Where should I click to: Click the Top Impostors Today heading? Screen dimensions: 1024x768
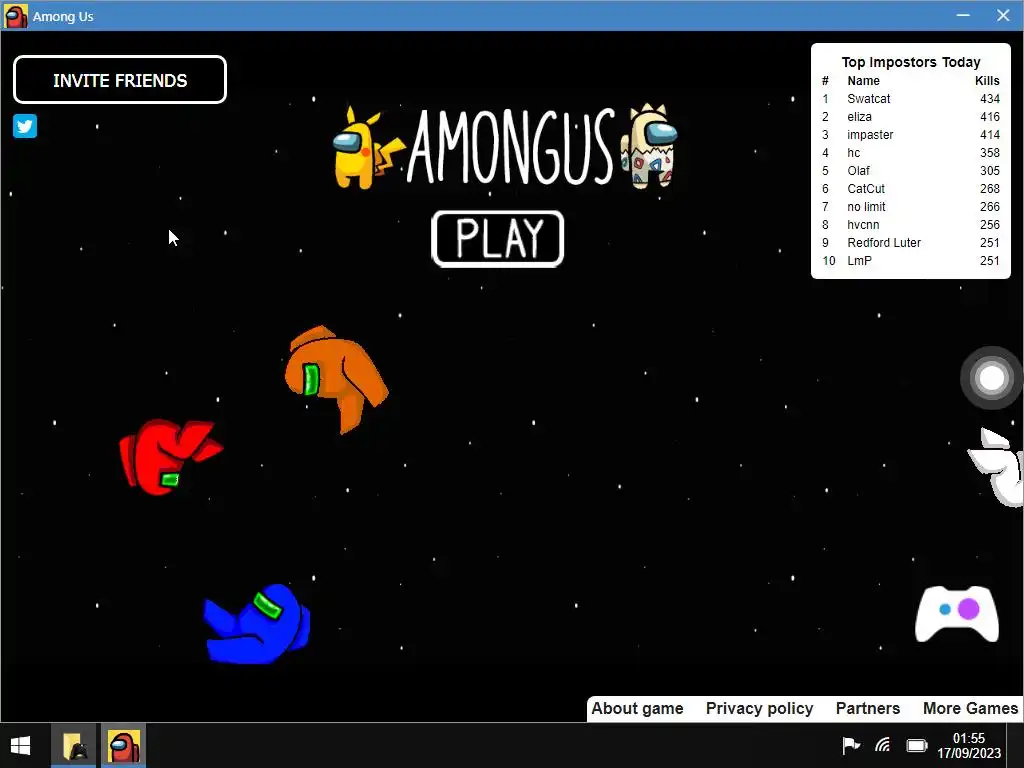(910, 62)
